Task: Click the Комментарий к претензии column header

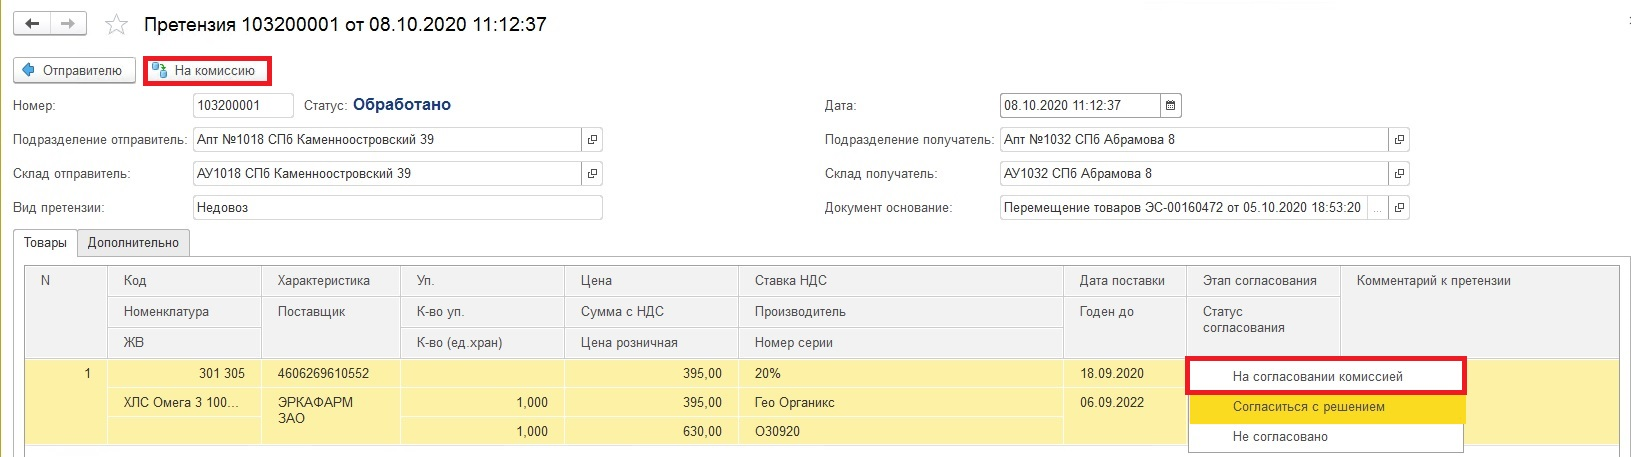Action: point(1433,281)
